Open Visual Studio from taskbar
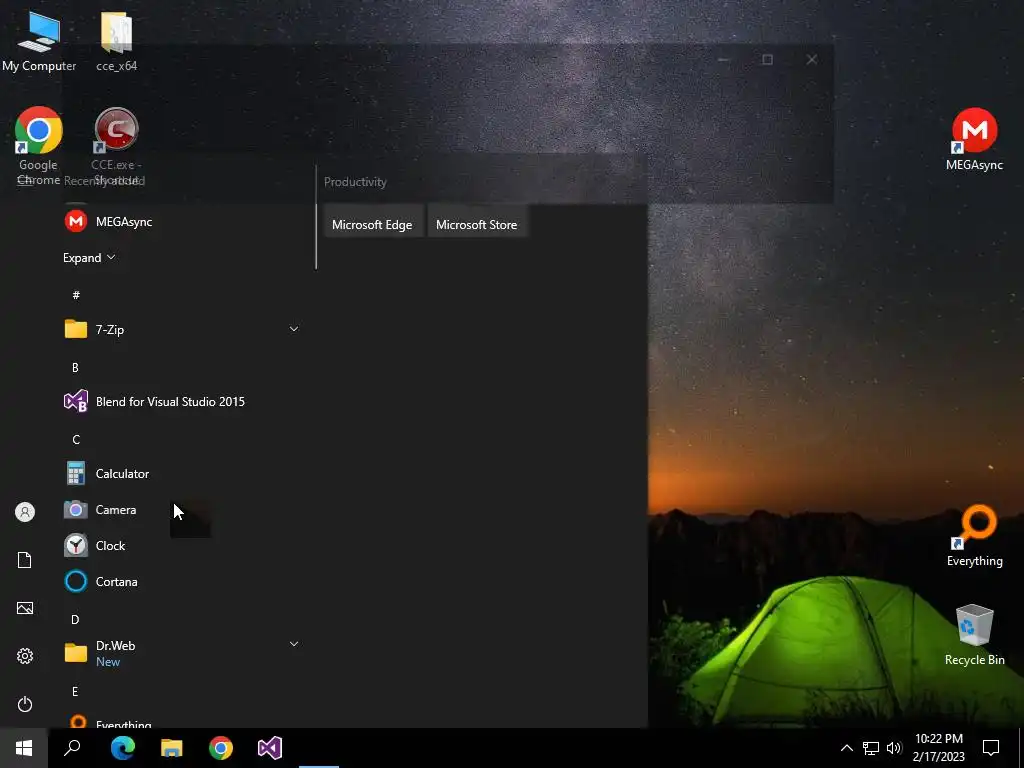This screenshot has width=1024, height=768. tap(270, 748)
